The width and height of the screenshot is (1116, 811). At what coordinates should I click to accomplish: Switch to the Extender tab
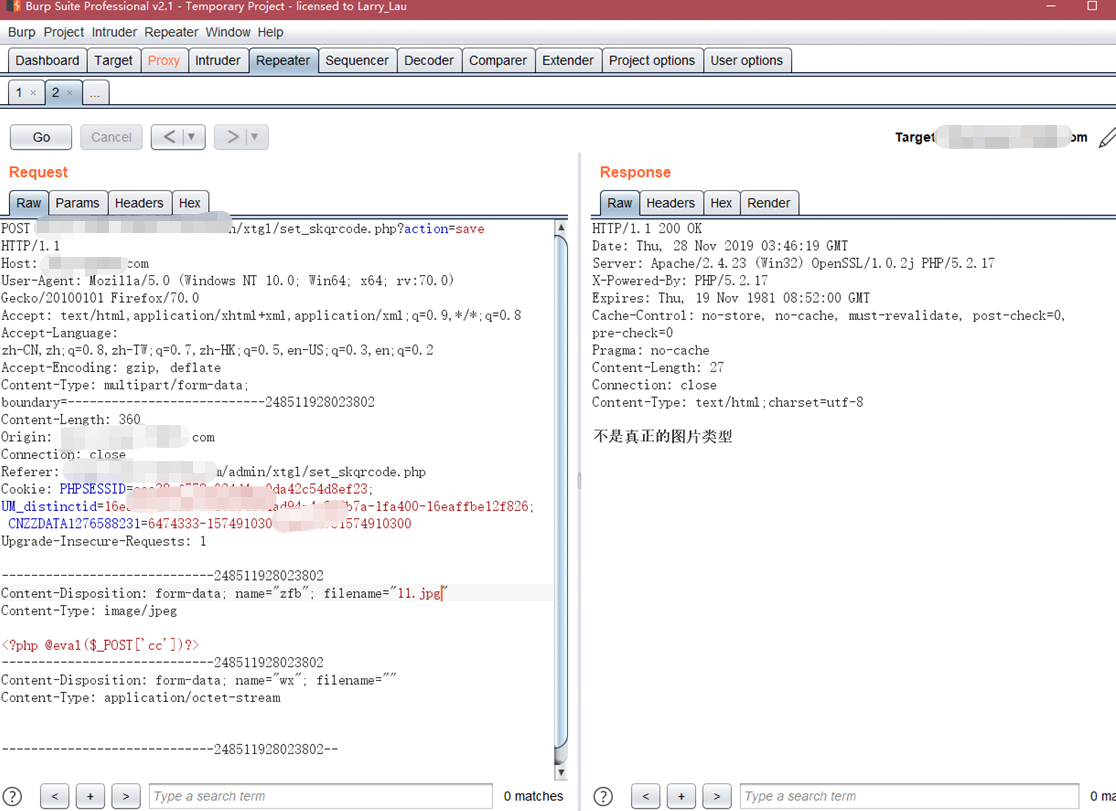click(x=567, y=61)
